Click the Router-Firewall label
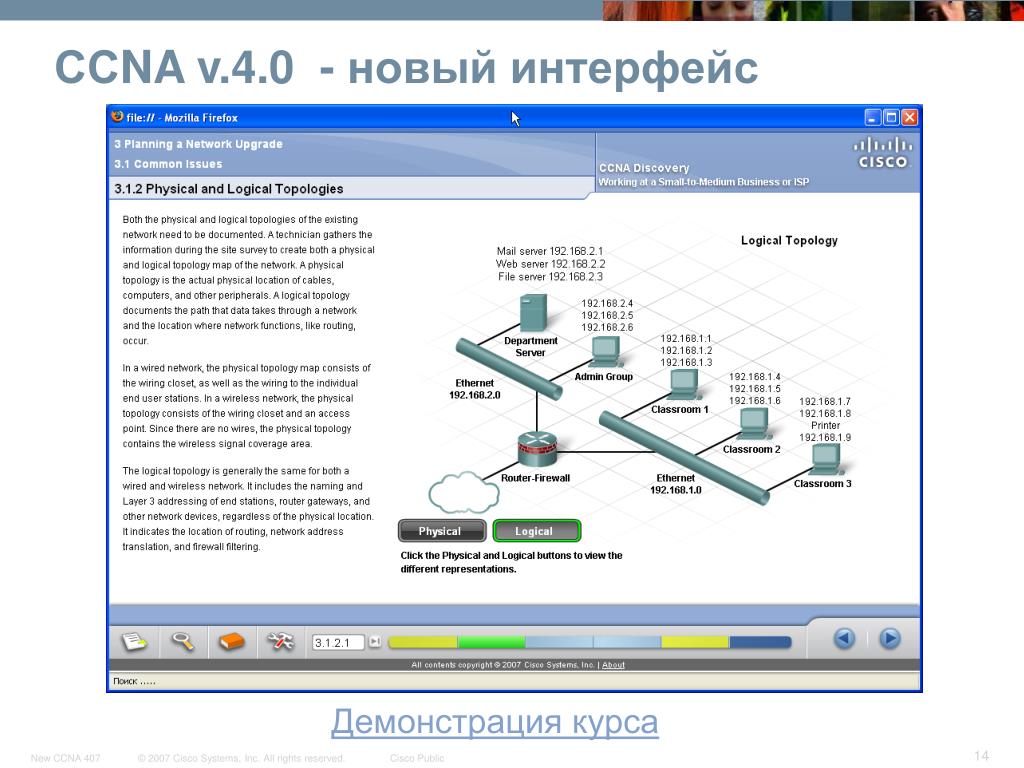The image size is (1024, 768). click(x=536, y=478)
